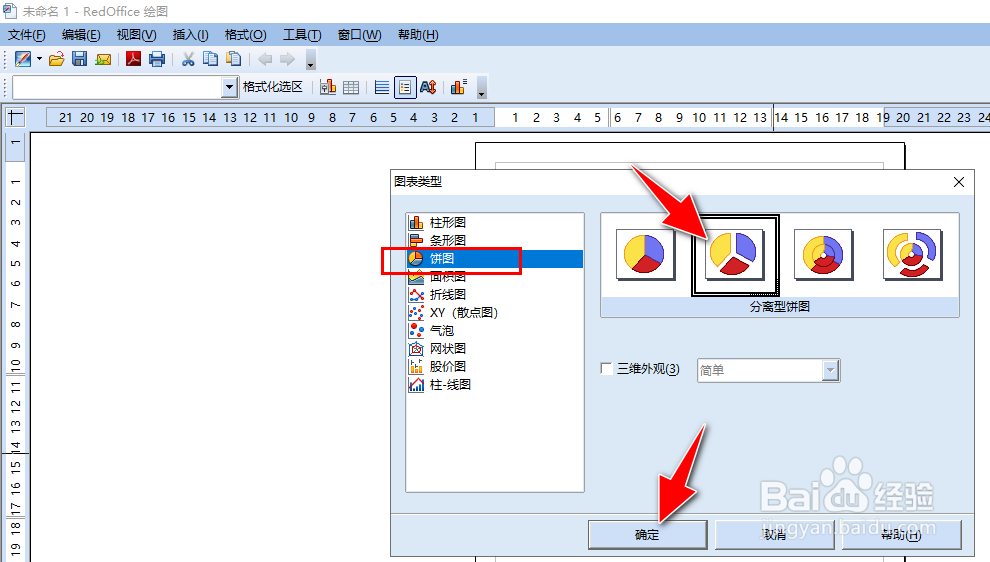990x562 pixels.
Task: Open the 编辑(E) menu
Action: (x=81, y=35)
